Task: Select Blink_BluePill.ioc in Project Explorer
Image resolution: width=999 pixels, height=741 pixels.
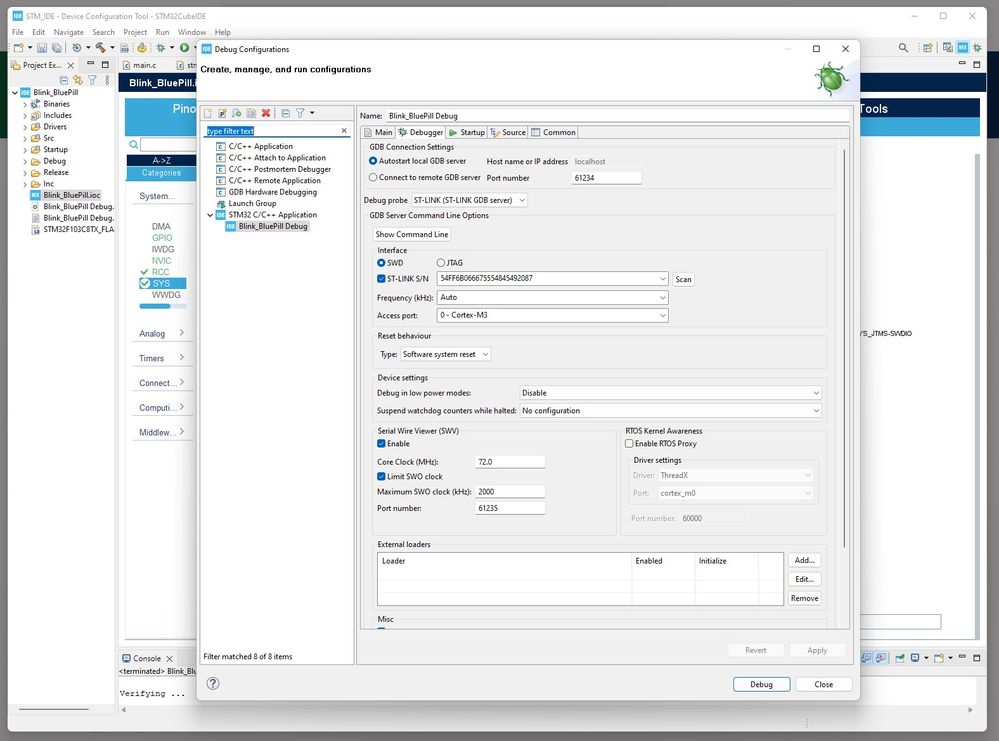Action: (71, 195)
